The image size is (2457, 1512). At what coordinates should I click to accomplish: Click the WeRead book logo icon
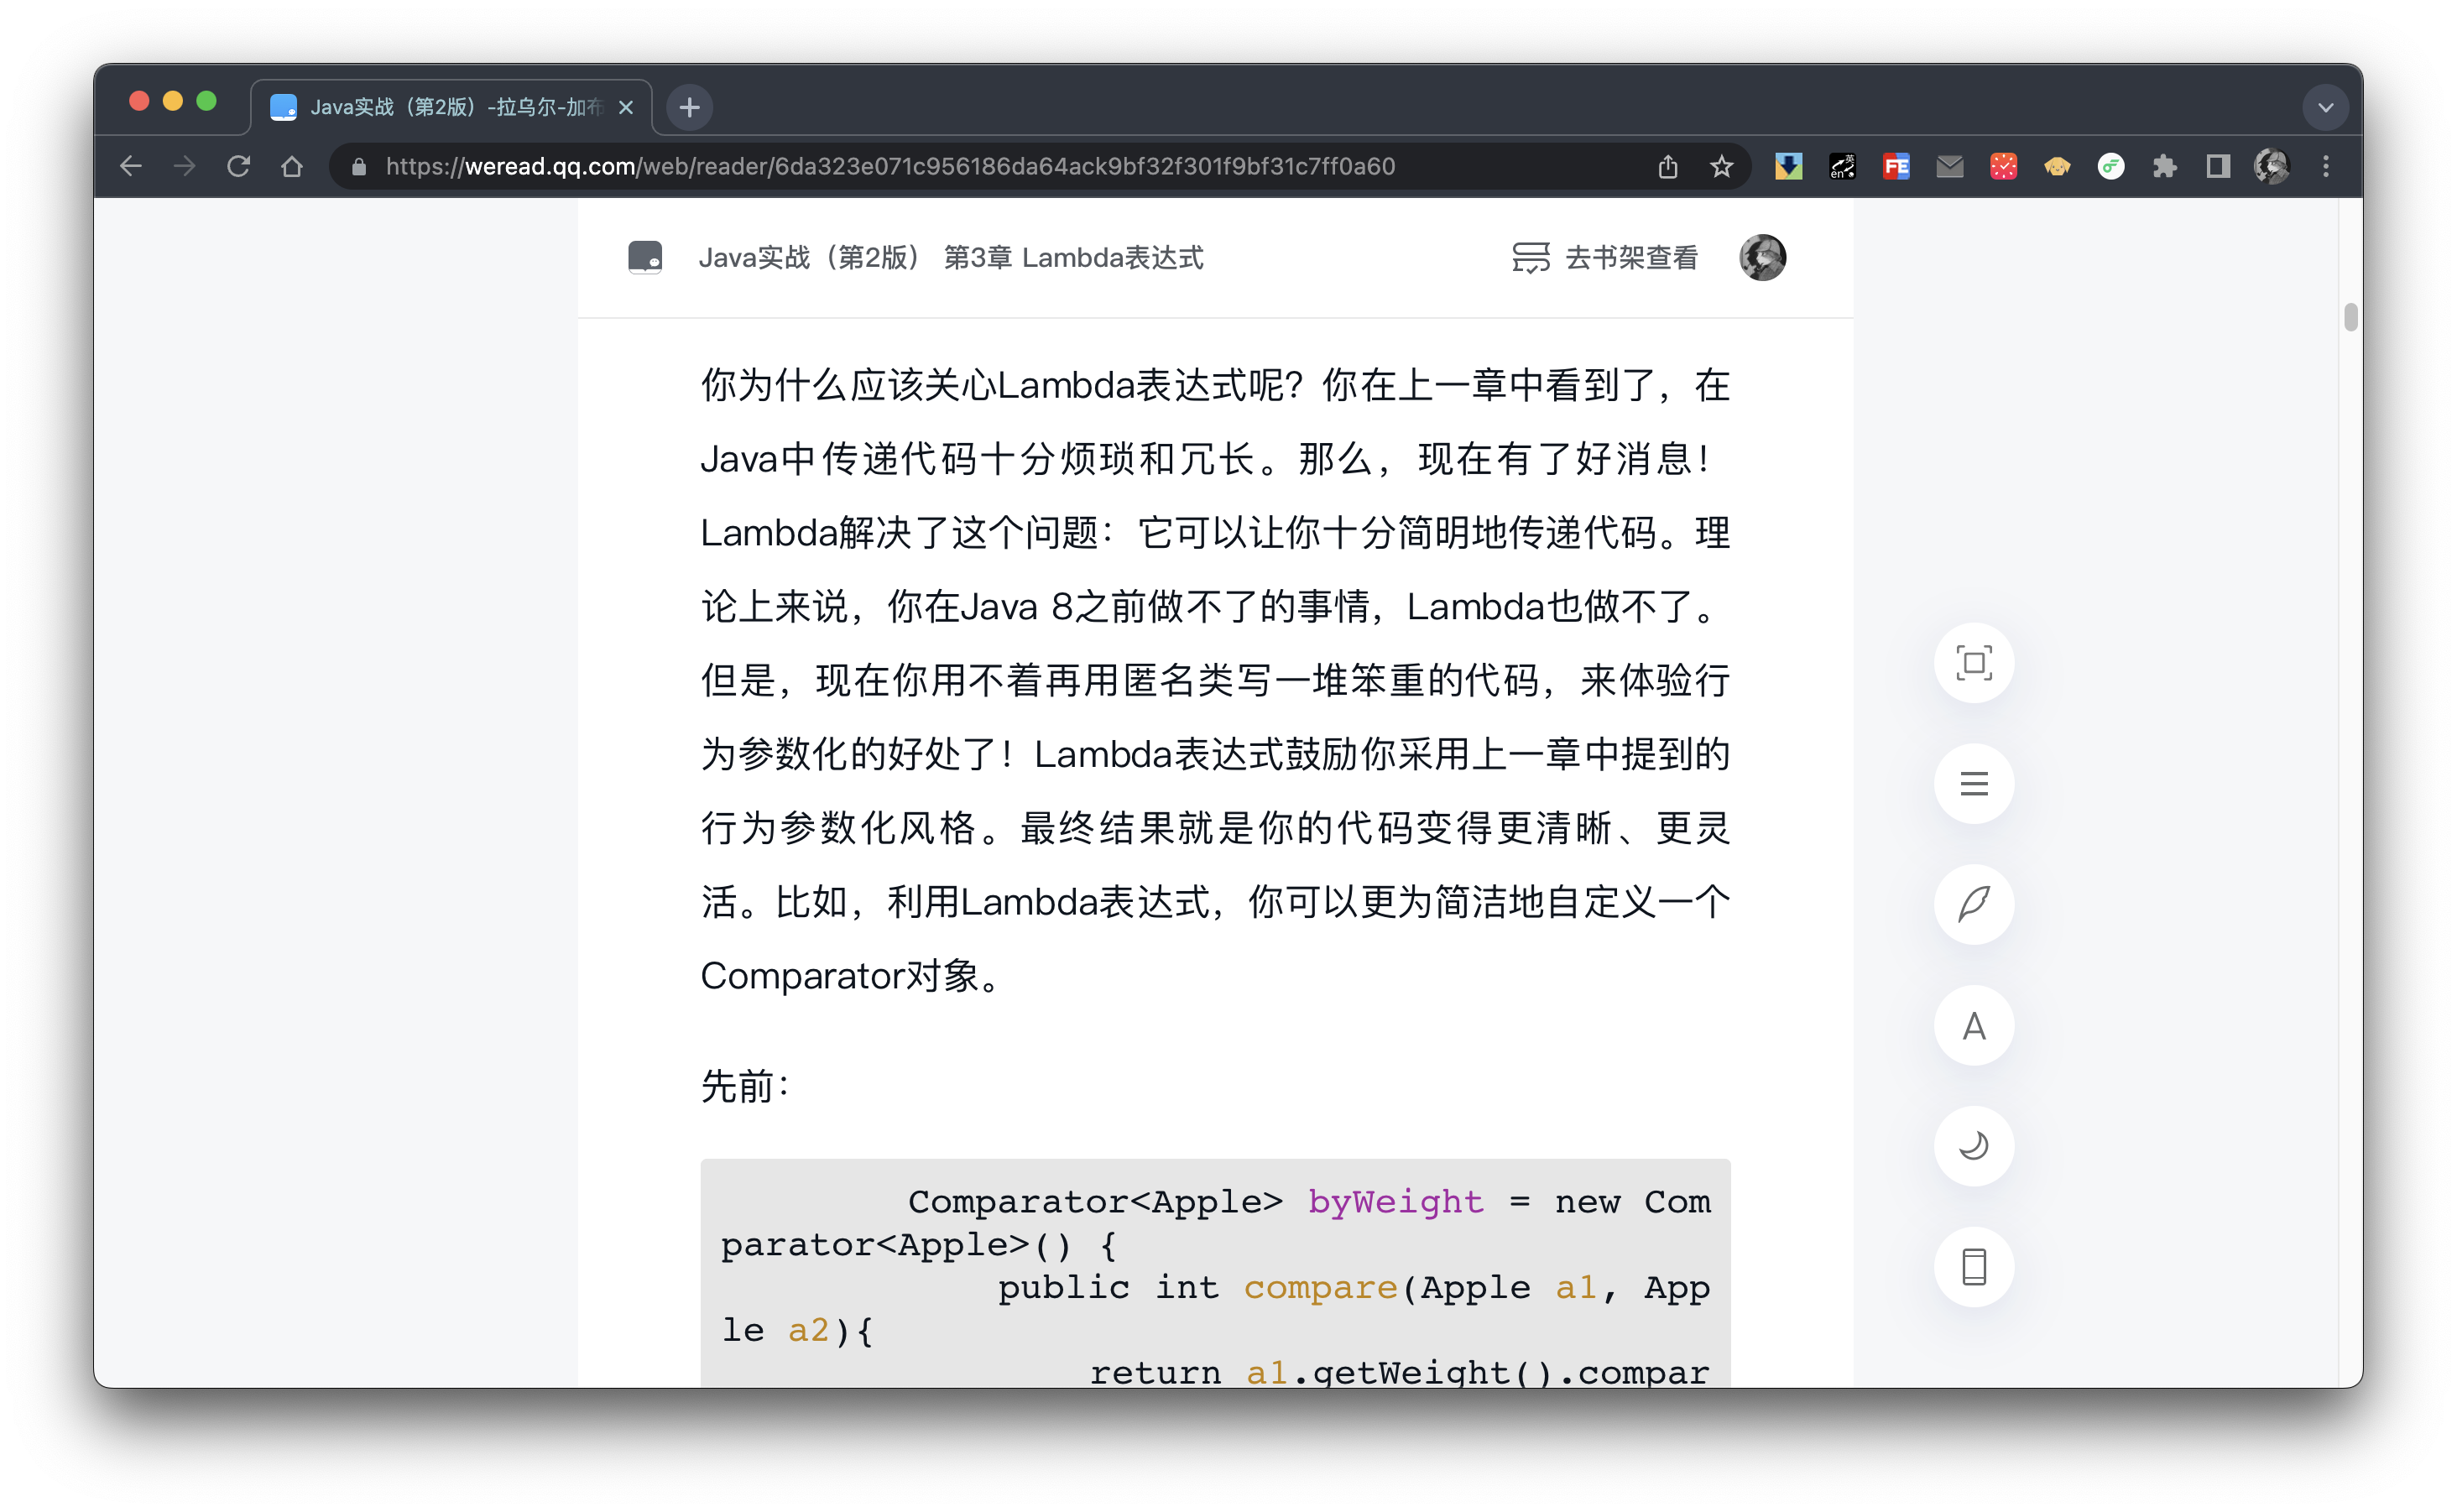(645, 257)
